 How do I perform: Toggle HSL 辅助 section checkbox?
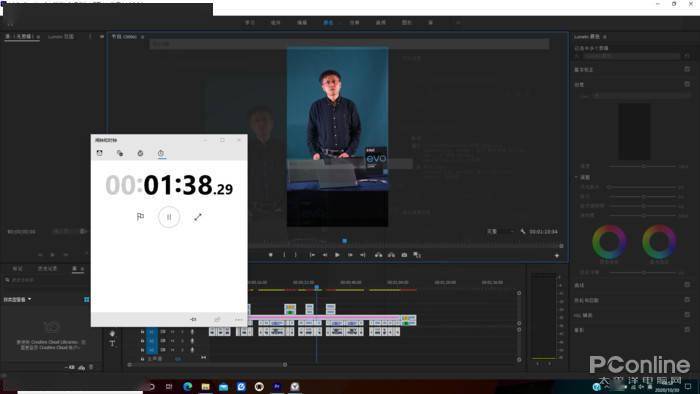pyautogui.click(x=687, y=315)
